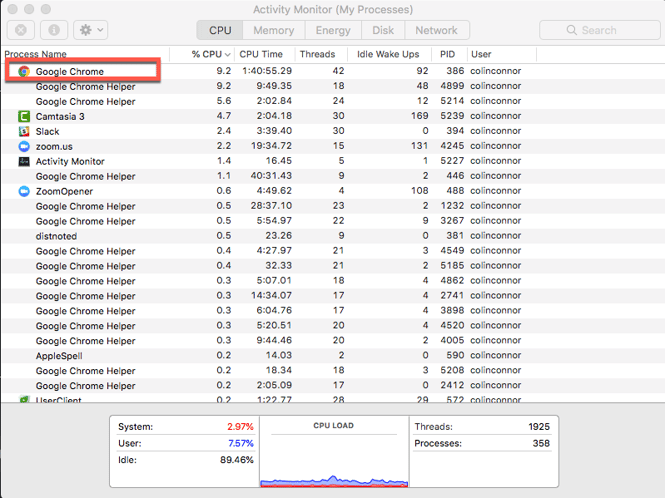Screen dimensions: 665x498
Task: Click the User 7.57% value
Action: (x=240, y=443)
